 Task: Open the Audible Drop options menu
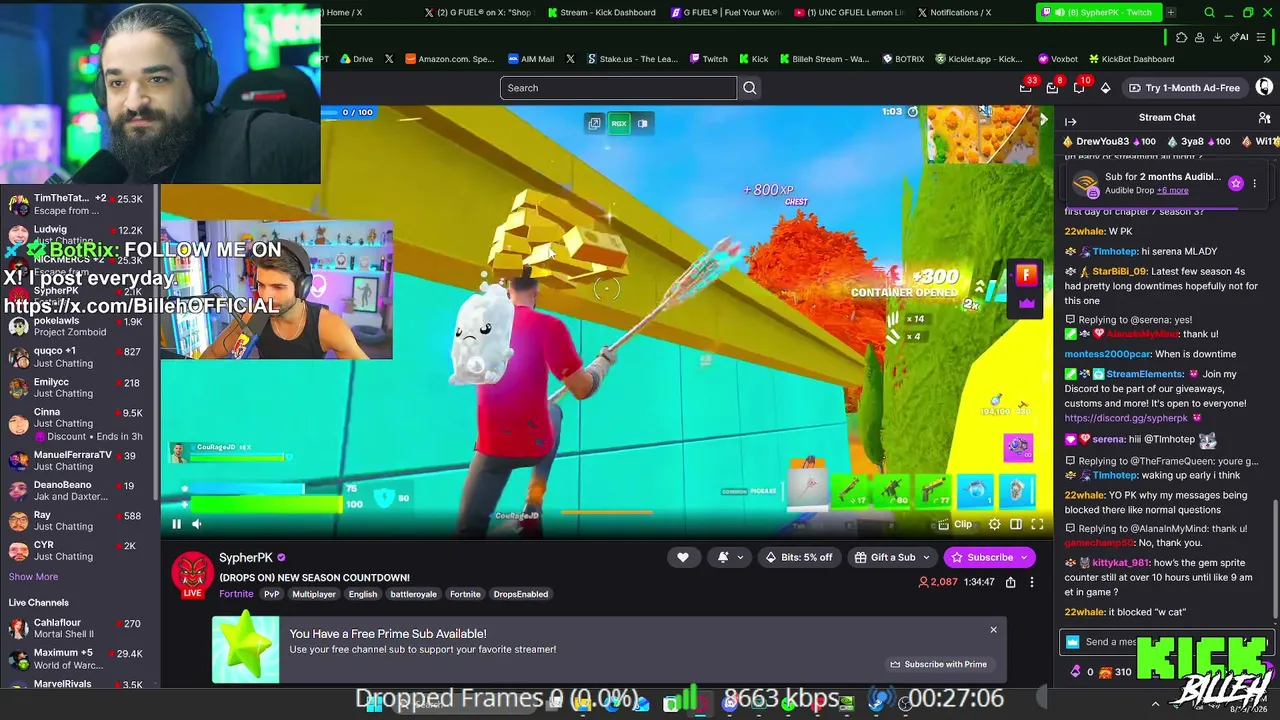coord(1254,184)
